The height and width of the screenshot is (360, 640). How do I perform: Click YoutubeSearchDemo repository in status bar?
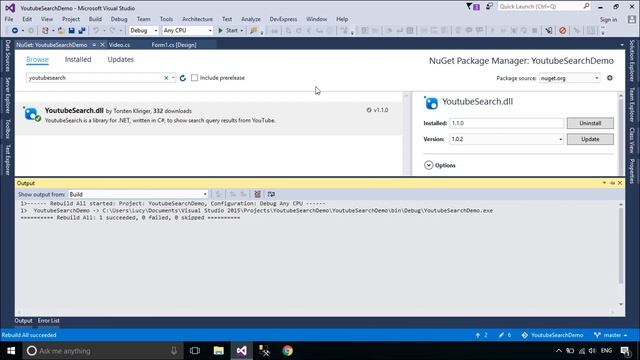pos(552,335)
